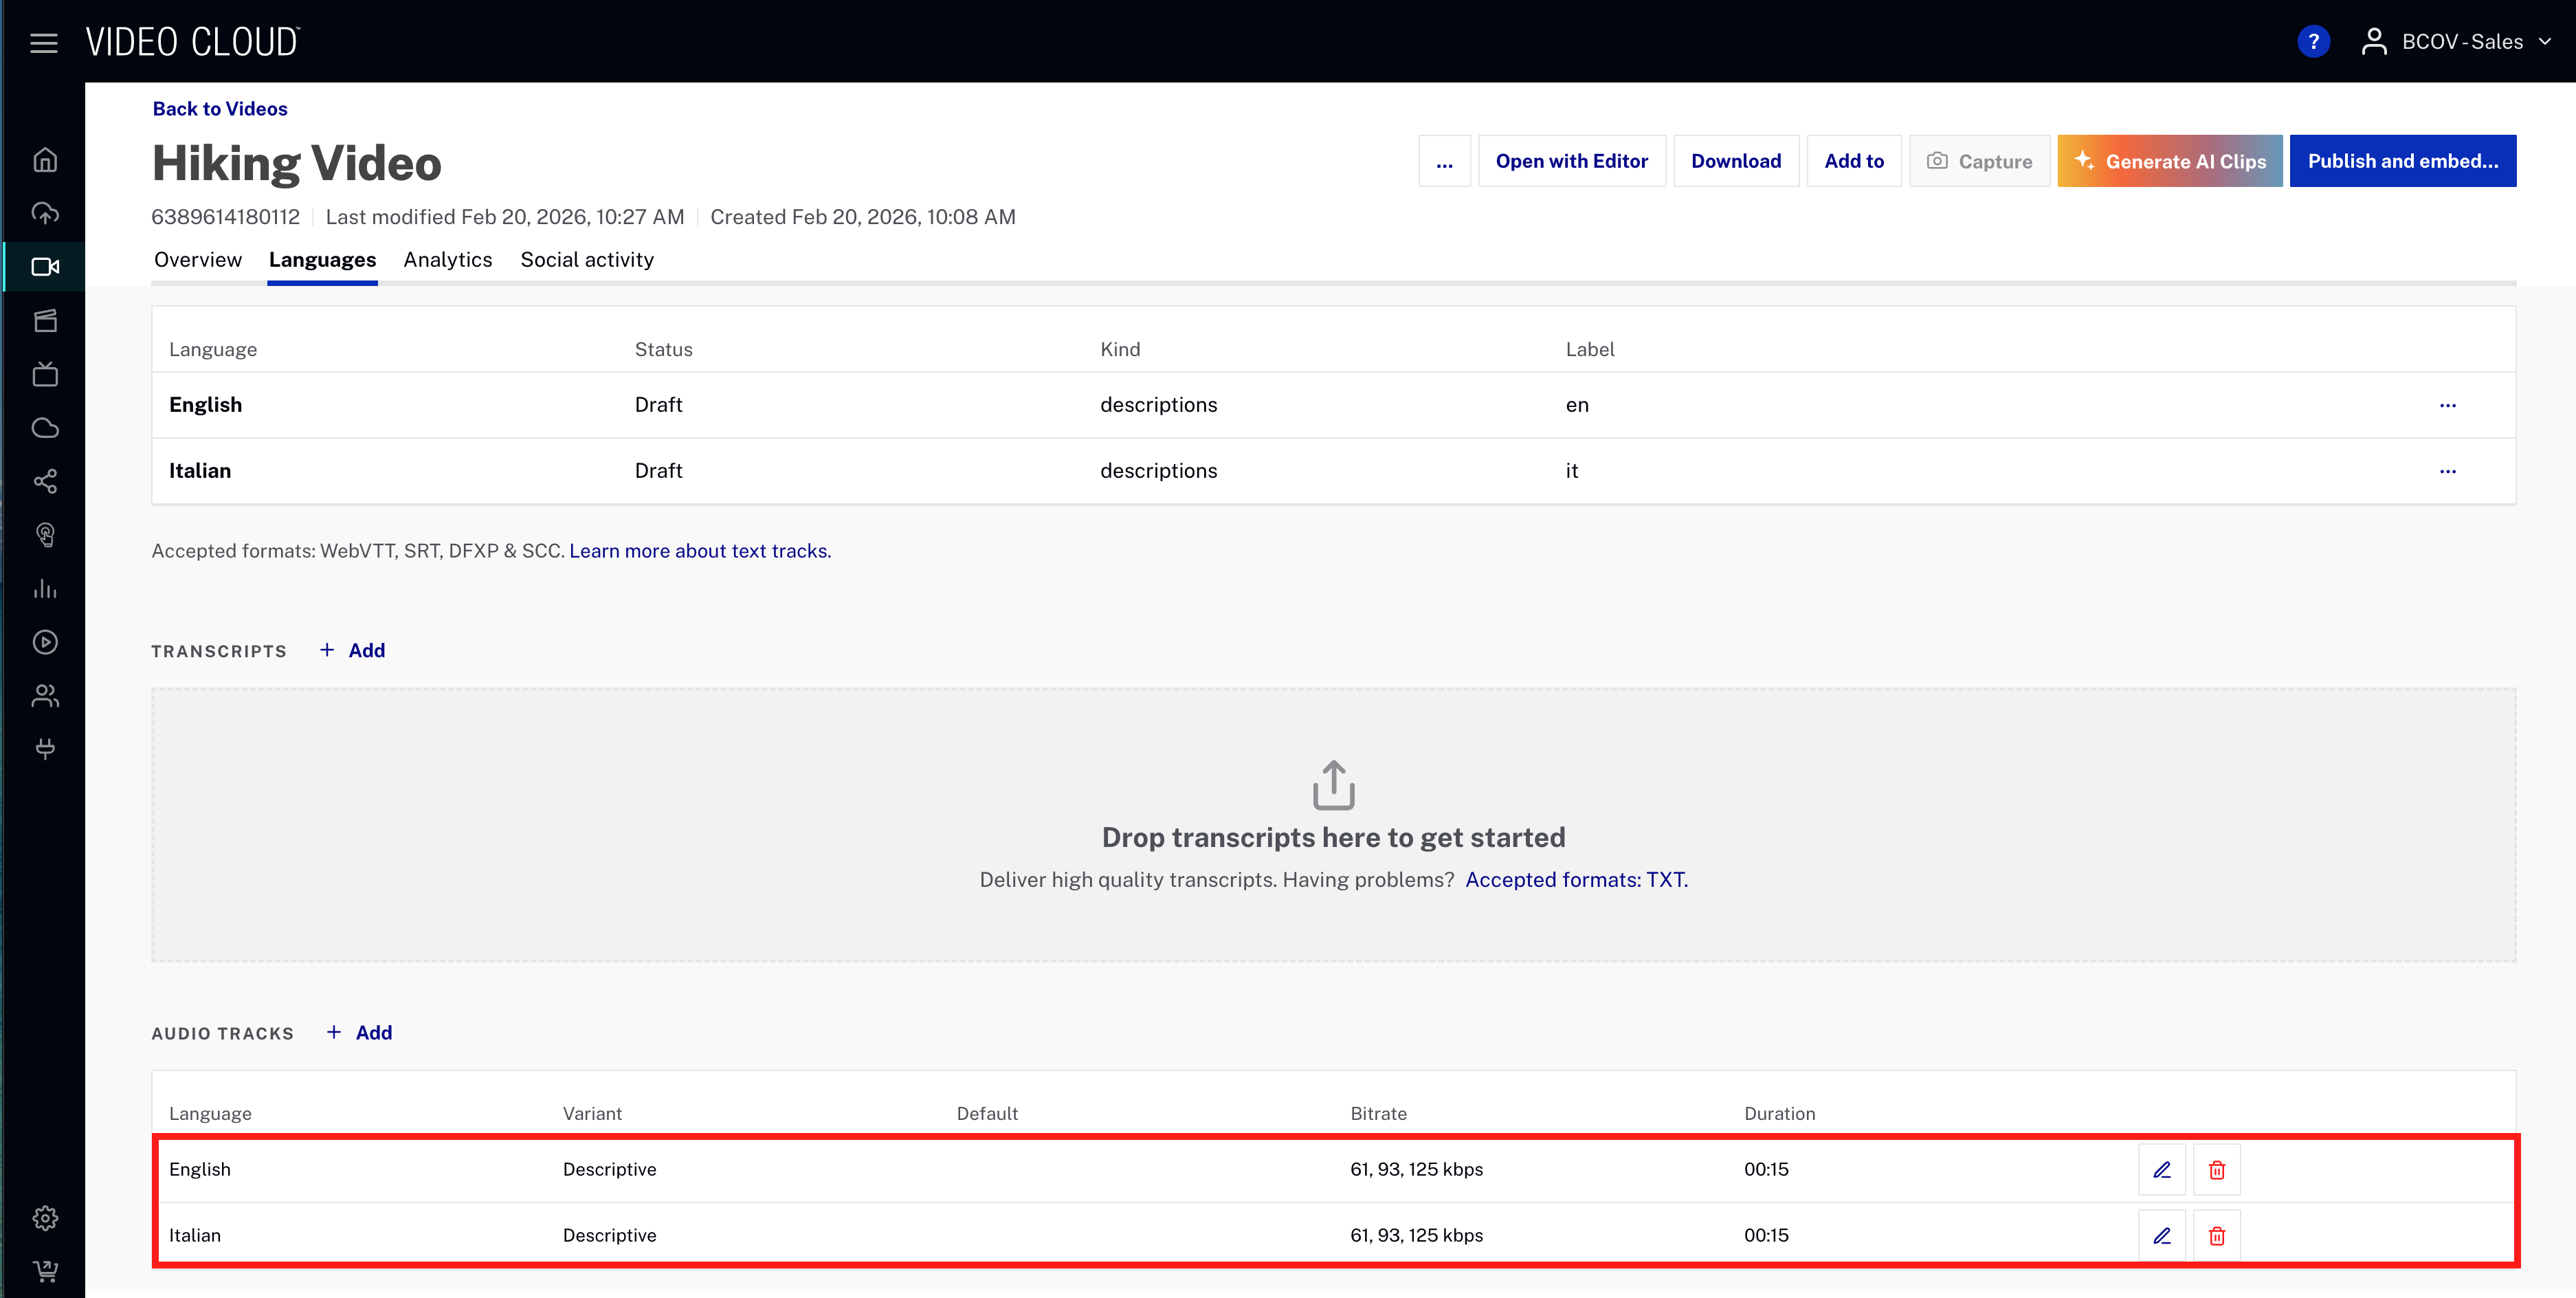Open the hamburger navigation menu
The width and height of the screenshot is (2576, 1298).
(43, 42)
